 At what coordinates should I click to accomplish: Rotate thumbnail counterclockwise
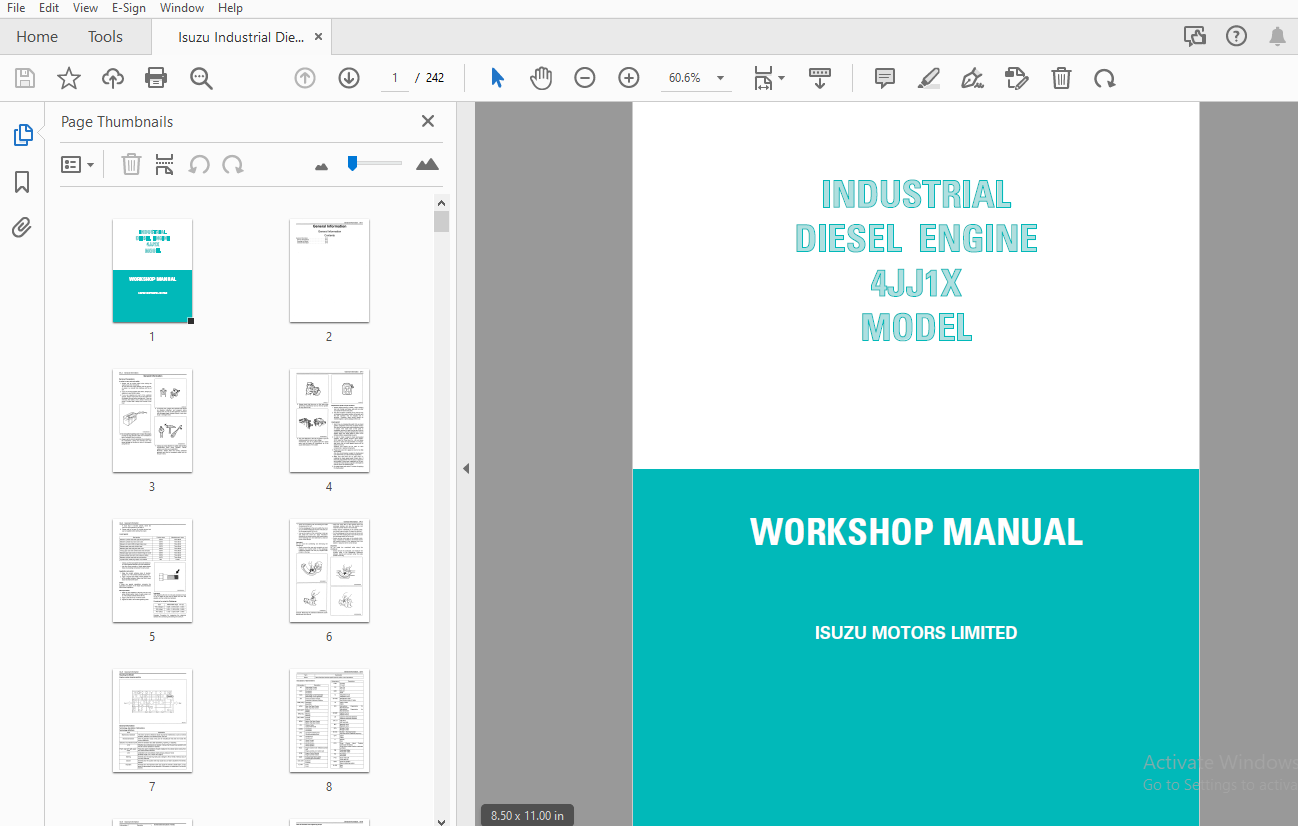199,164
